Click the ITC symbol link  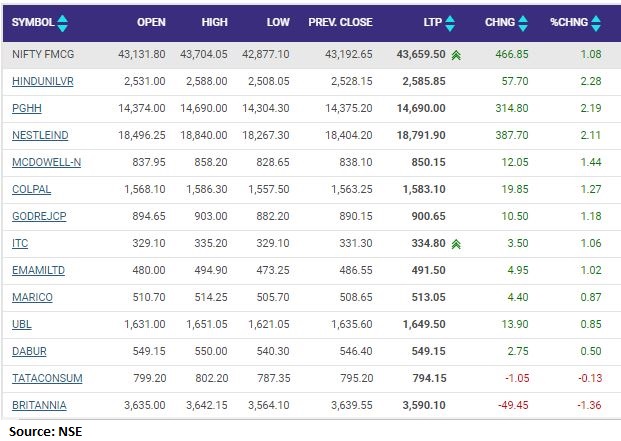coord(20,243)
